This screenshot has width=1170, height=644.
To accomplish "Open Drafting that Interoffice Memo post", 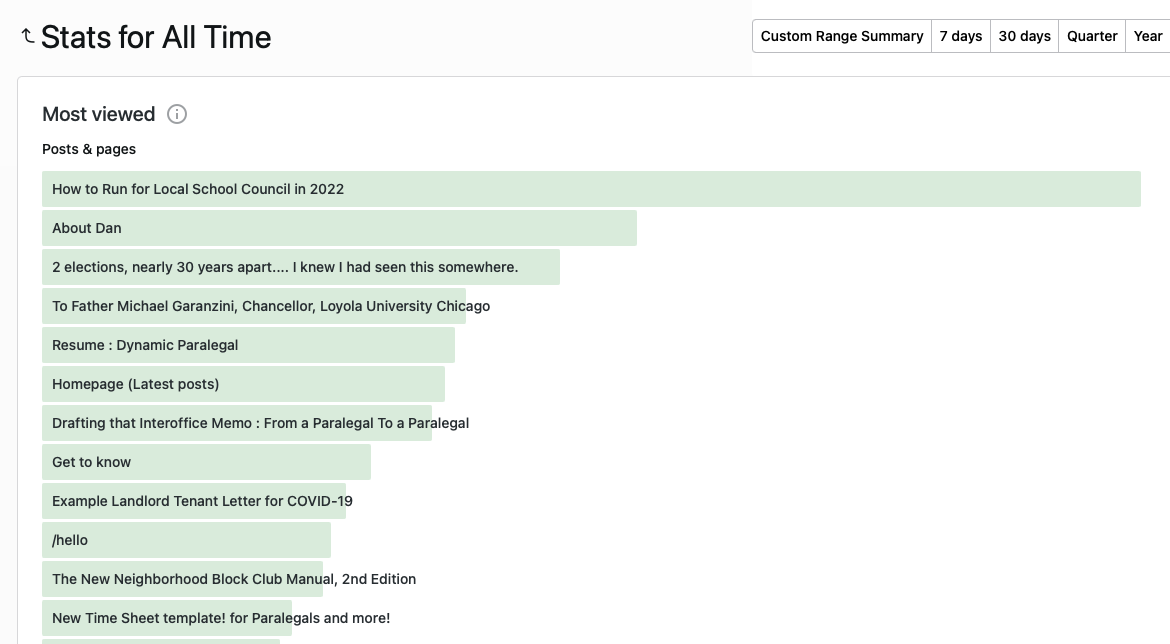I will coord(260,423).
